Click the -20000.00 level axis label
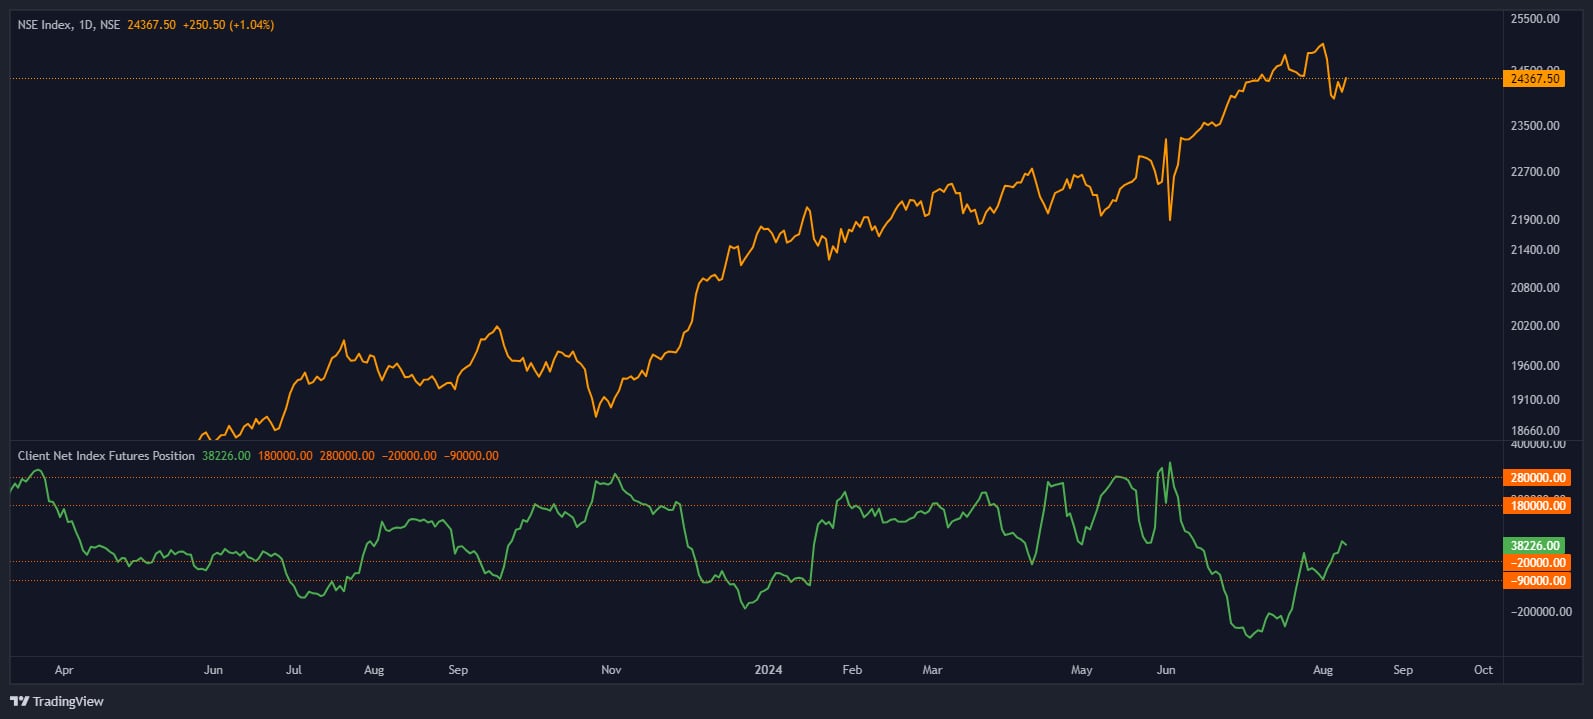This screenshot has width=1593, height=719. click(x=1537, y=563)
